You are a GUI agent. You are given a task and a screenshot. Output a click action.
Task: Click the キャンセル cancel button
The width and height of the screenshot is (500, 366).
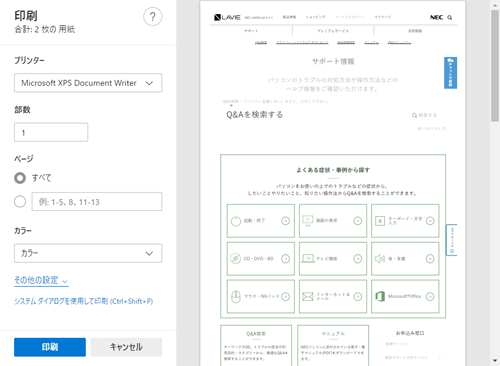[126, 347]
